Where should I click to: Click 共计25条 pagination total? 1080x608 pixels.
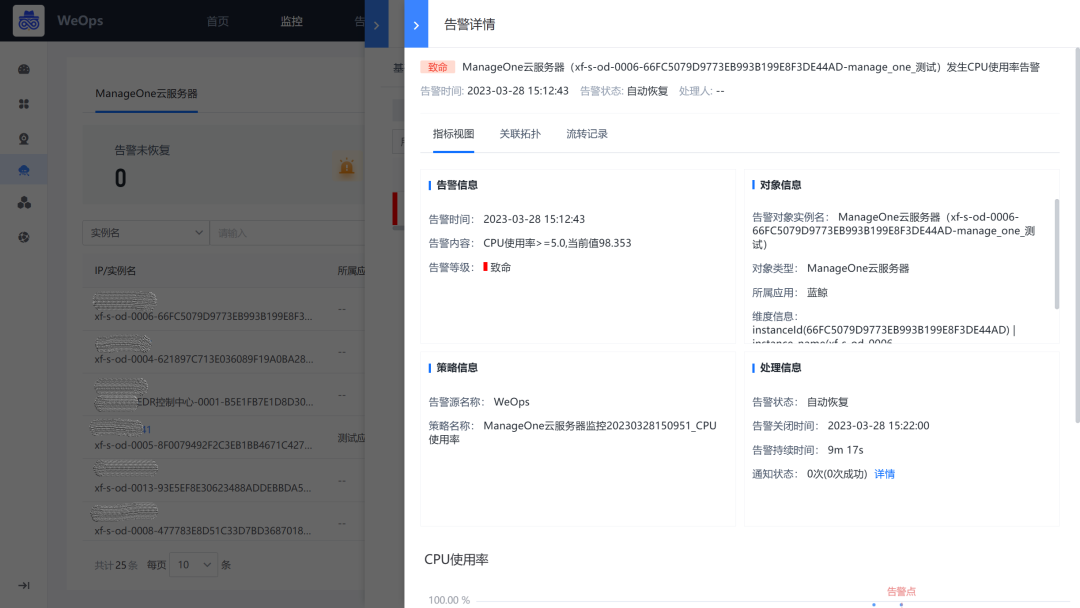tap(116, 565)
